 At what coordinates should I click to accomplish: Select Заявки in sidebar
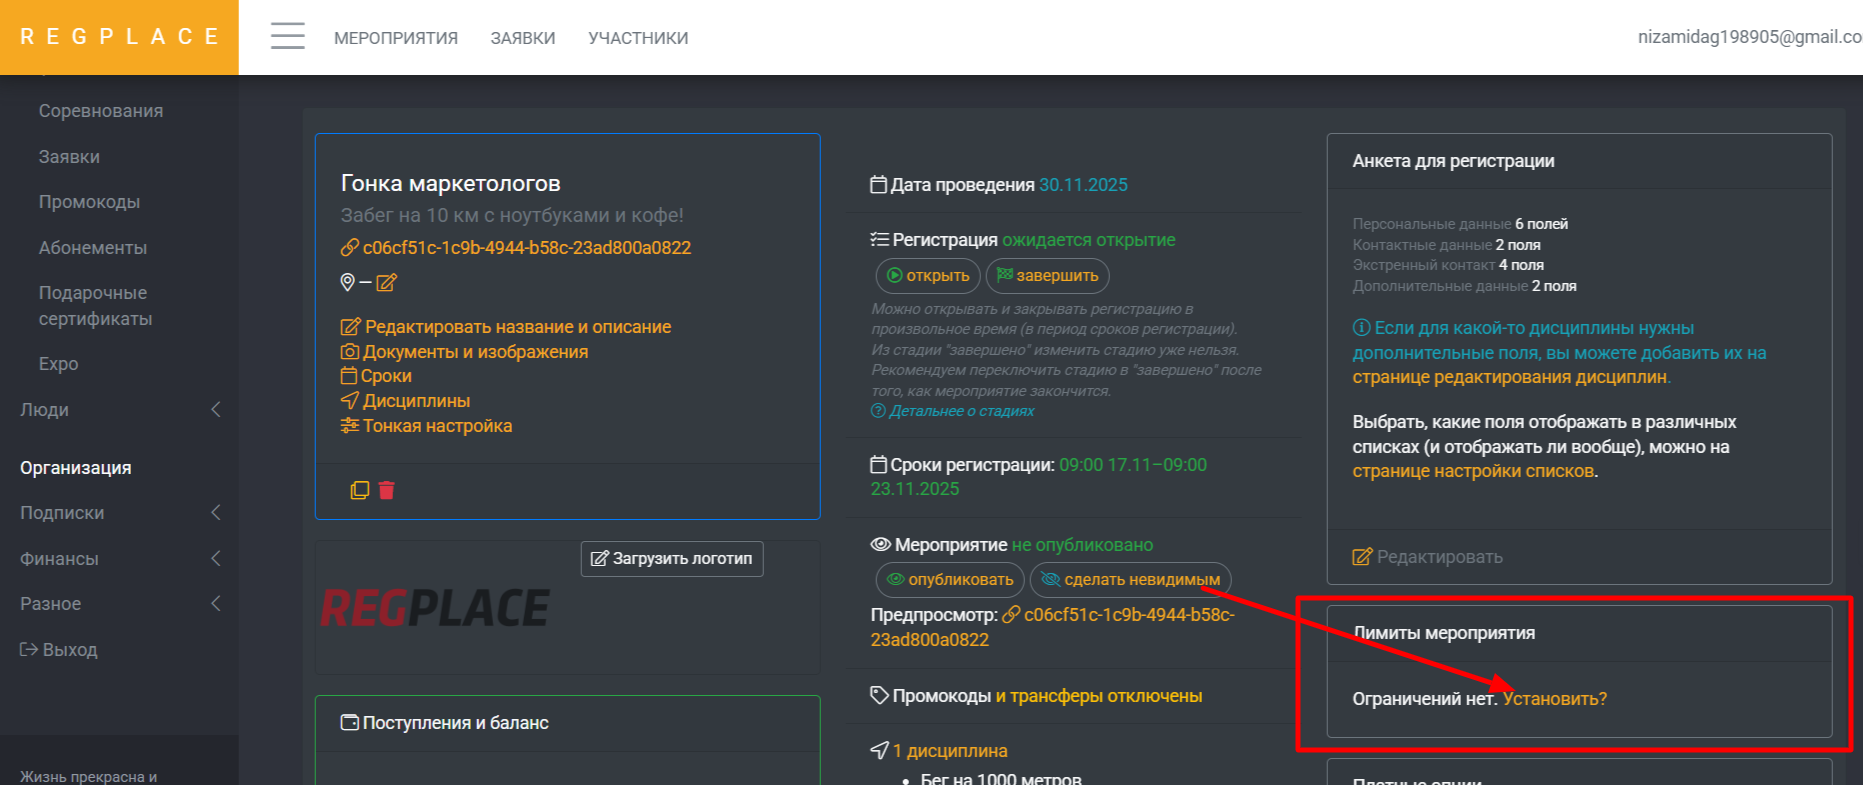pyautogui.click(x=69, y=157)
